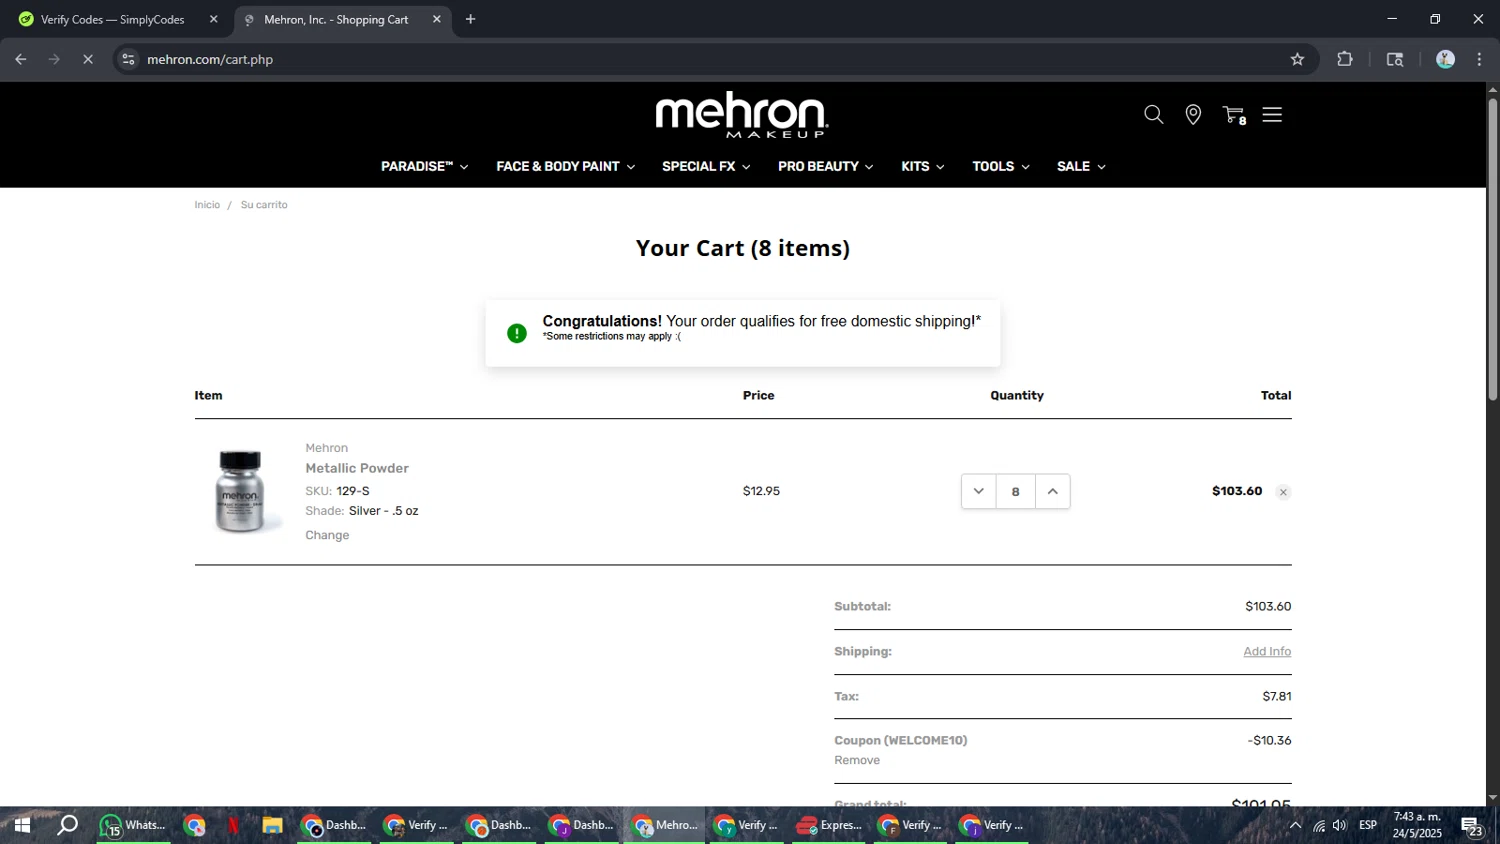
Task: Click the ESP language indicator
Action: [x=1368, y=825]
